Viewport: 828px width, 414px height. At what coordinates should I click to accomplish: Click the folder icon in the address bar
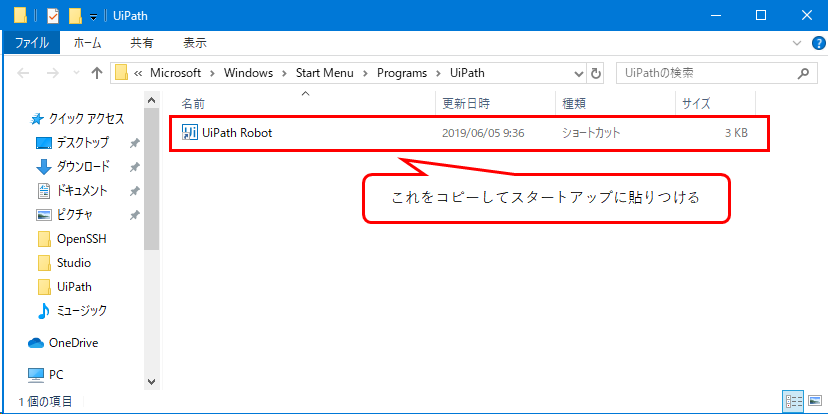click(x=122, y=72)
